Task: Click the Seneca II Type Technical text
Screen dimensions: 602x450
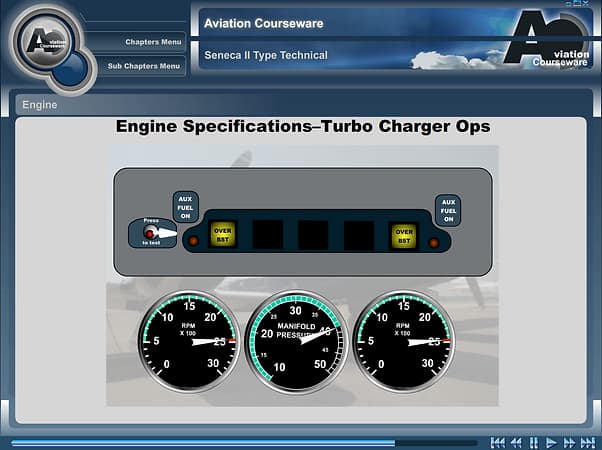Action: (266, 55)
